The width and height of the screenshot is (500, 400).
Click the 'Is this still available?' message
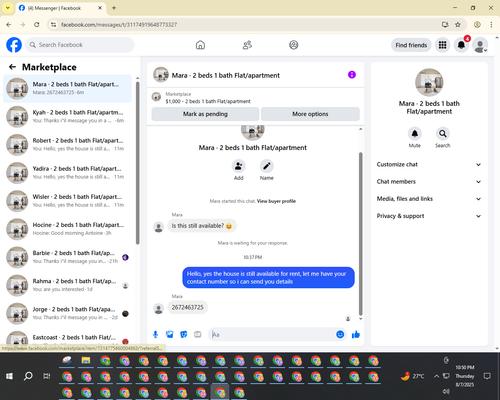point(202,226)
